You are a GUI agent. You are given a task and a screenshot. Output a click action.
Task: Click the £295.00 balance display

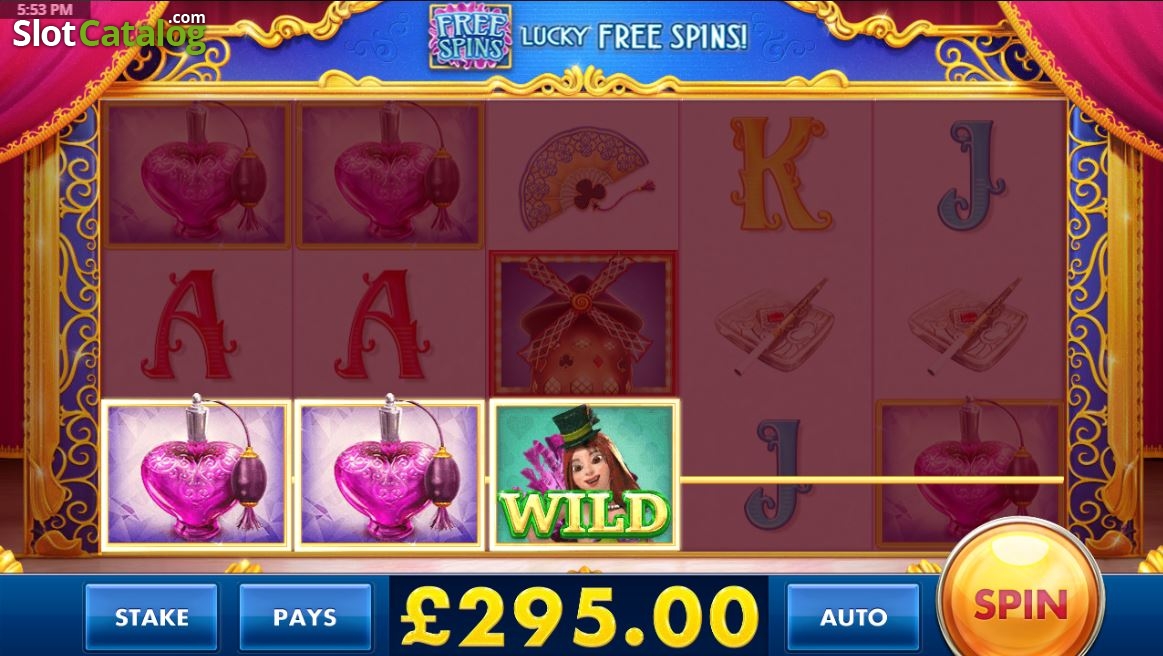coord(579,617)
